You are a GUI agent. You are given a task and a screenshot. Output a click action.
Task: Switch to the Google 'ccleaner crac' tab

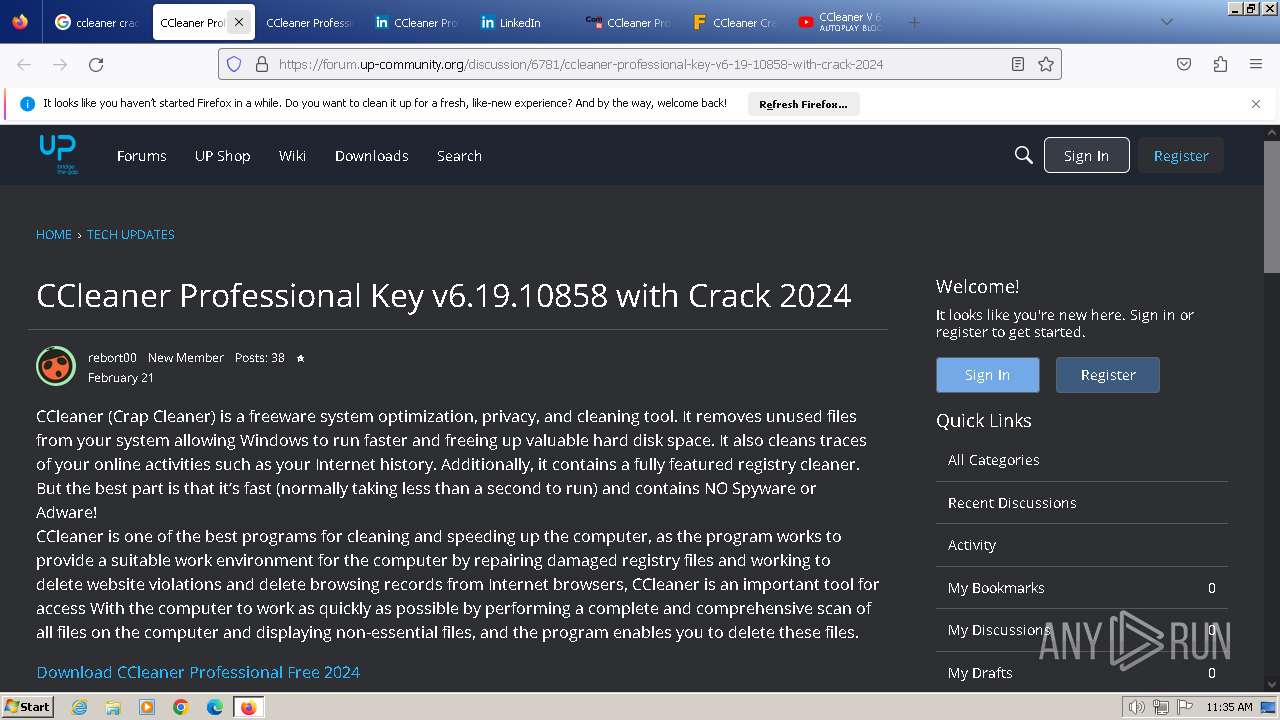pos(97,22)
